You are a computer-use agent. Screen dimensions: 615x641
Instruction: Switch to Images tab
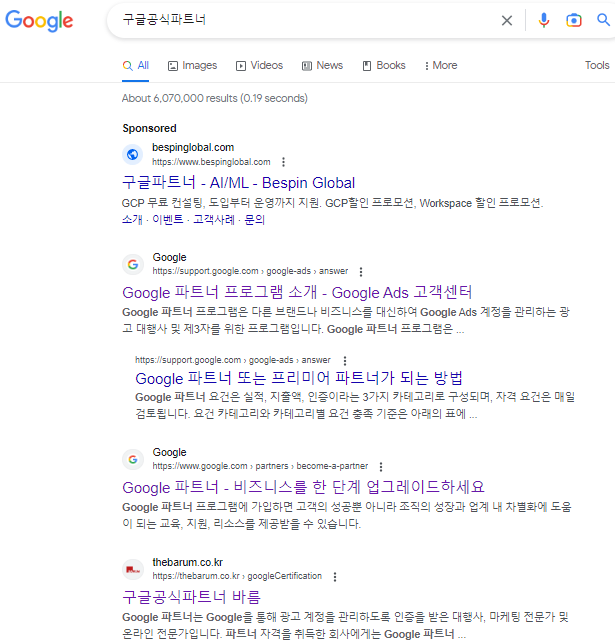pyautogui.click(x=193, y=65)
